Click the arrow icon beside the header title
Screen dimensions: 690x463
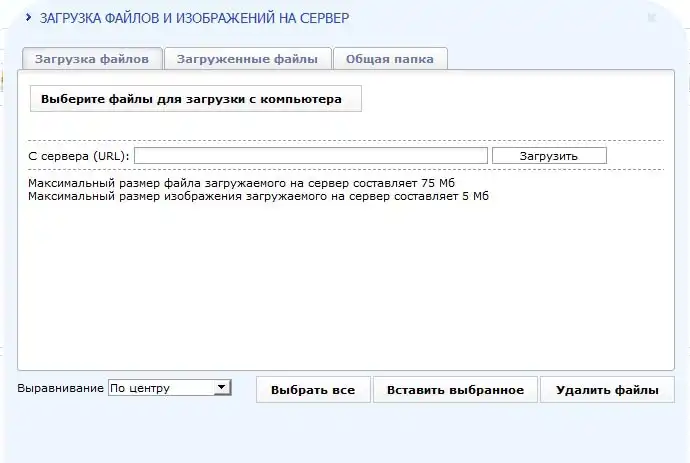pos(28,18)
